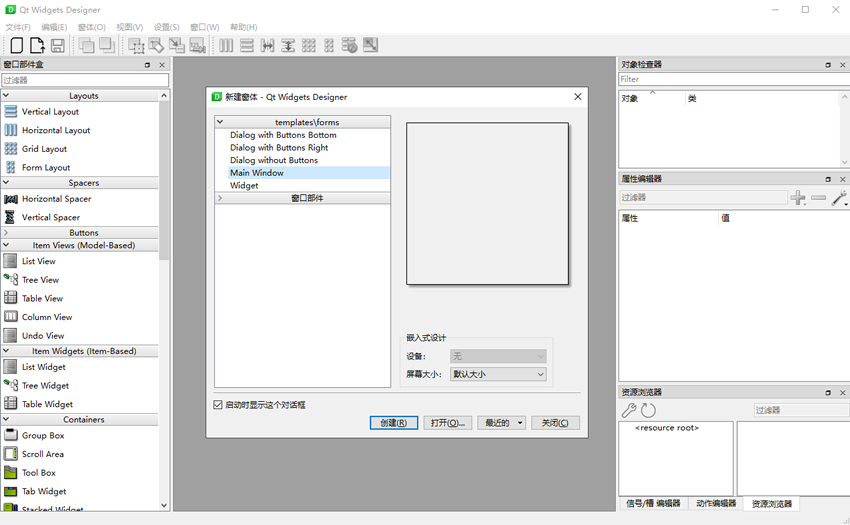Click the Save floppy-disk toolbar icon
Screen dimensions: 850x525
pos(58,46)
